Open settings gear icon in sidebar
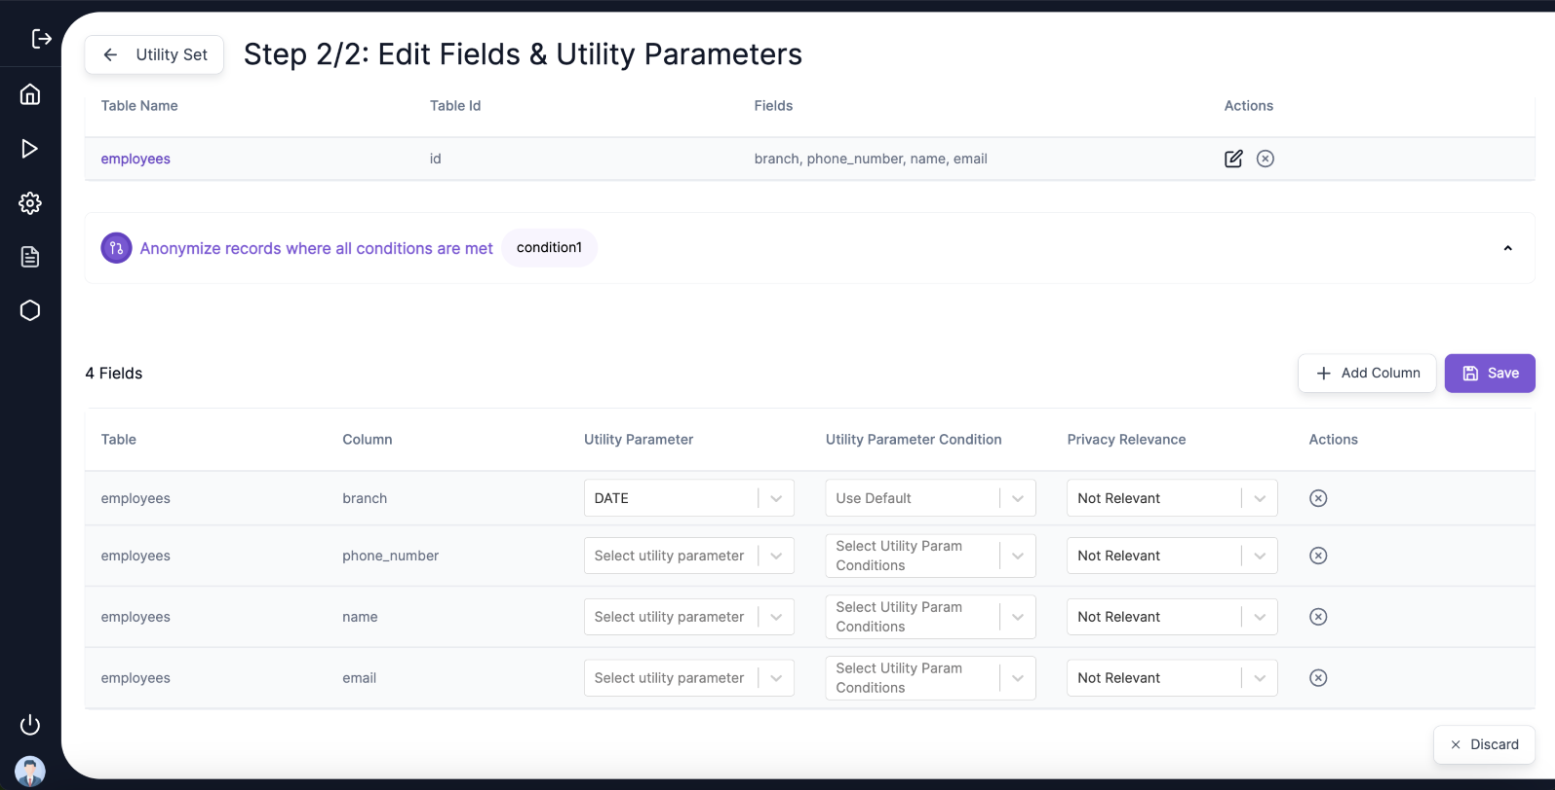This screenshot has width=1555, height=790. click(x=30, y=203)
